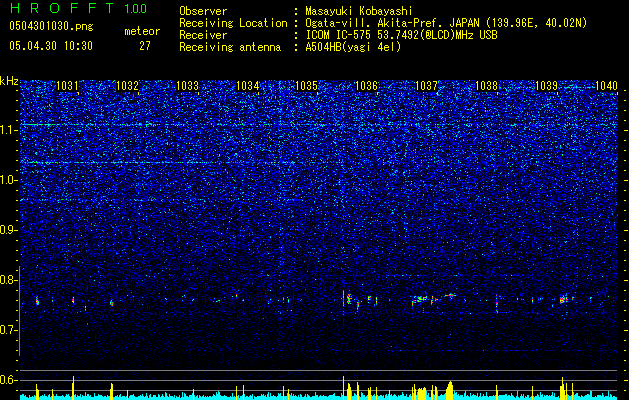Select the Ogata-vill. Akita-Pref. JAPAN location text
The height and width of the screenshot is (400, 629).
pyautogui.click(x=446, y=24)
